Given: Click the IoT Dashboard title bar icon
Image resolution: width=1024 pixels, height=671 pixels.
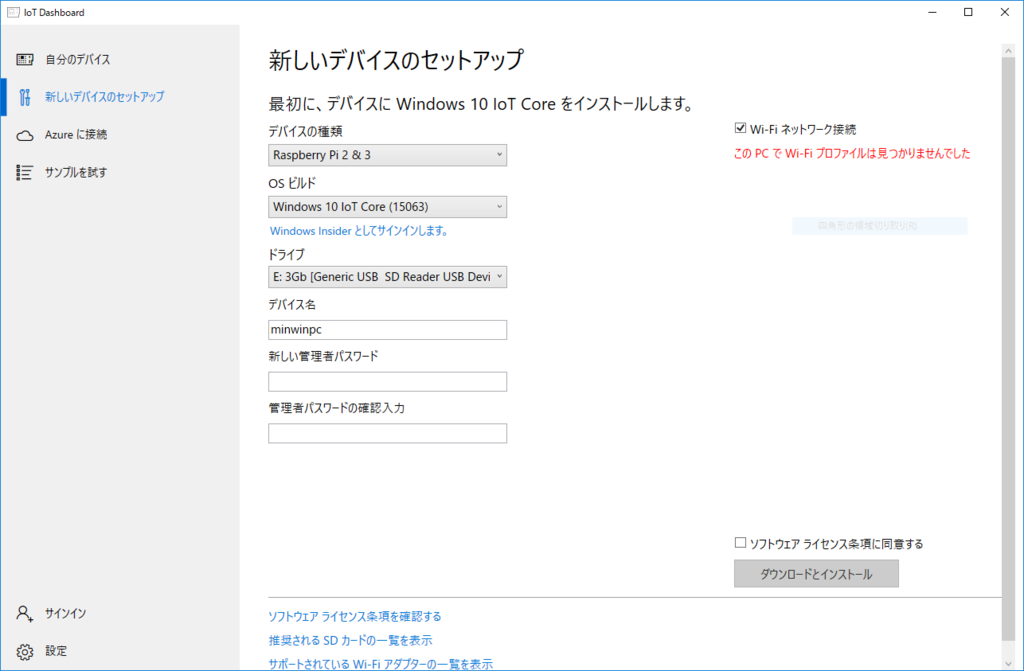Looking at the screenshot, I should pyautogui.click(x=12, y=11).
